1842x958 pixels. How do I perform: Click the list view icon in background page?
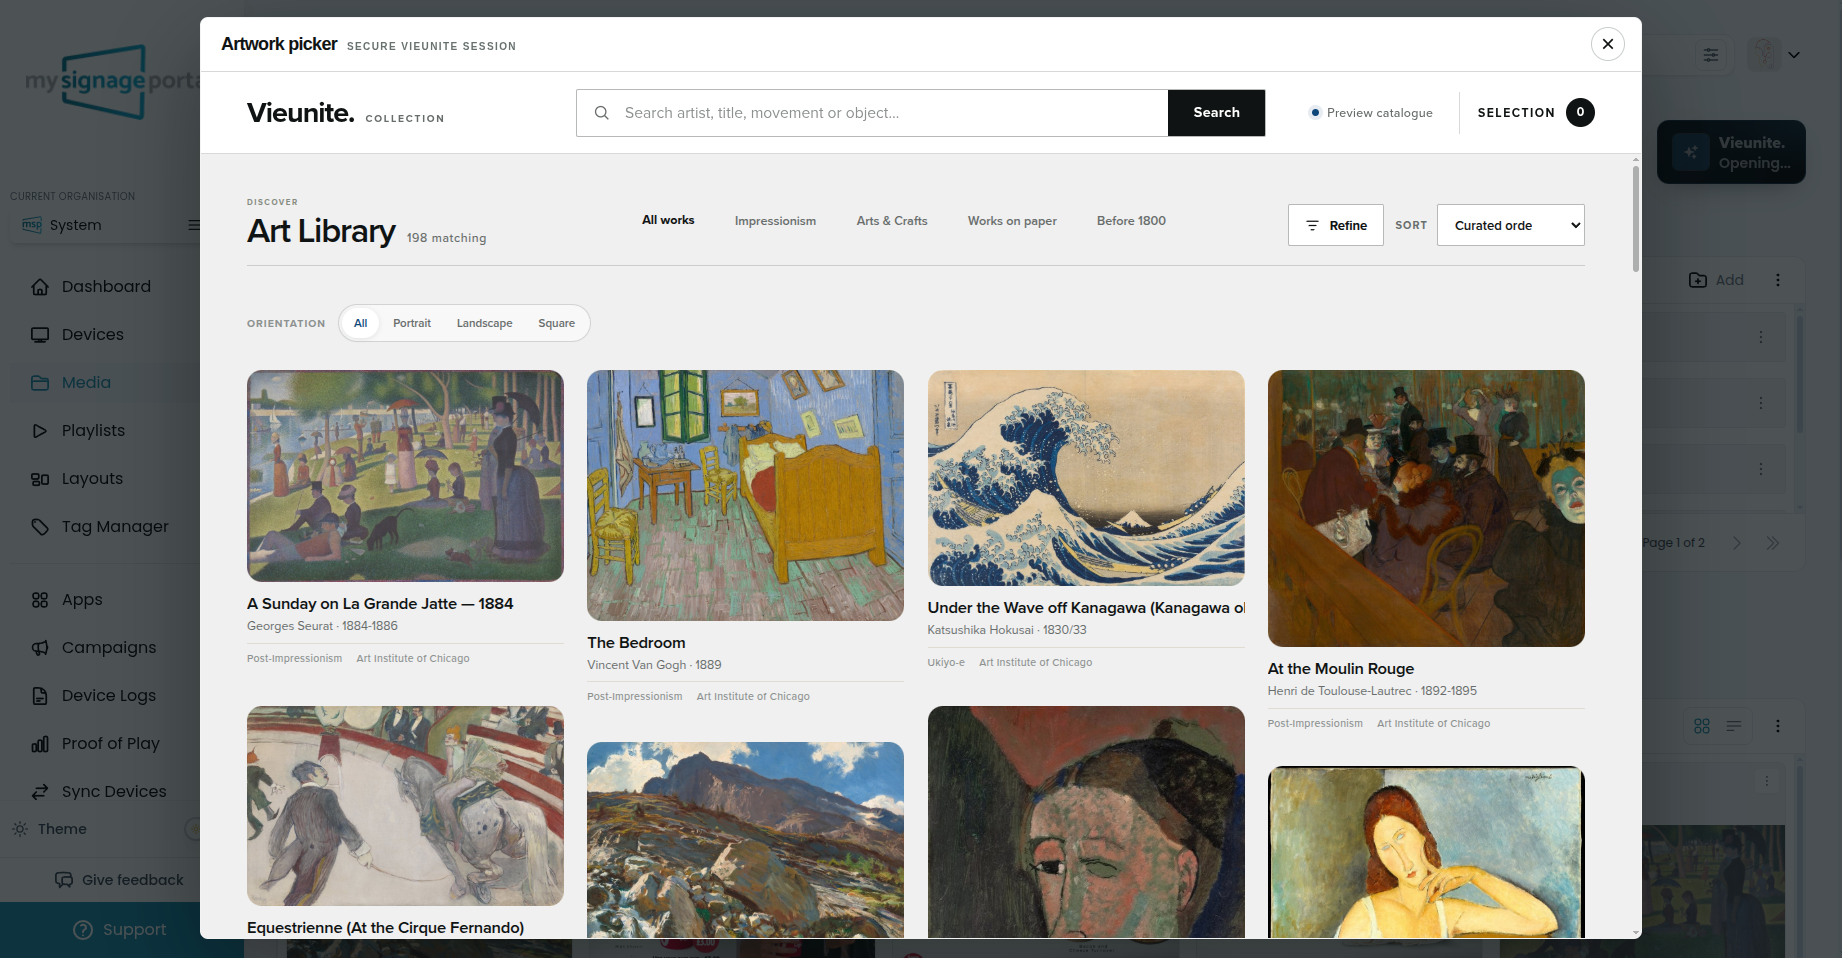click(1734, 726)
